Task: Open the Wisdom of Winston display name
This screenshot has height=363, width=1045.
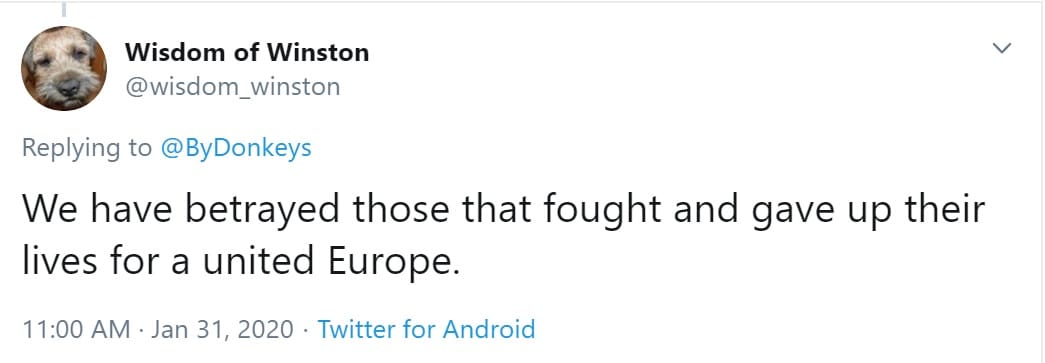Action: point(247,52)
